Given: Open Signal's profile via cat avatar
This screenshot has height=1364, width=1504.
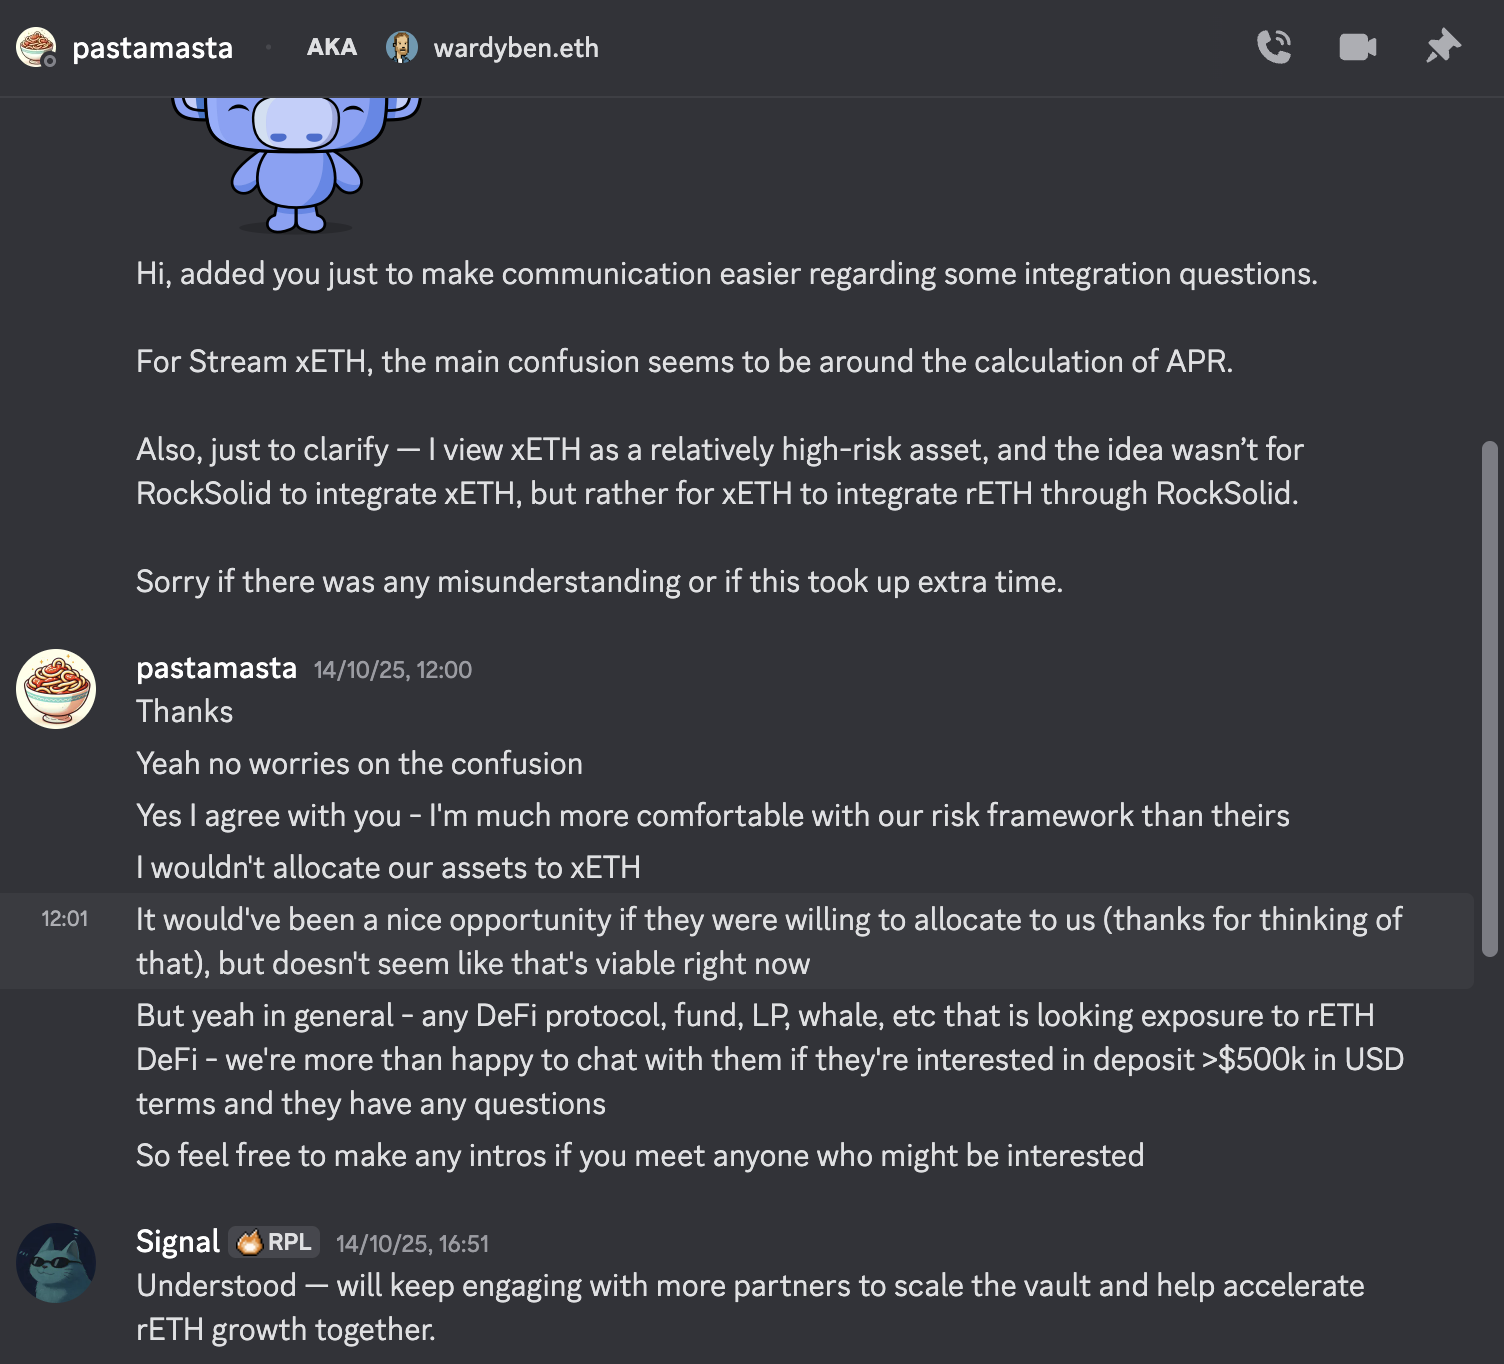Looking at the screenshot, I should (56, 1263).
